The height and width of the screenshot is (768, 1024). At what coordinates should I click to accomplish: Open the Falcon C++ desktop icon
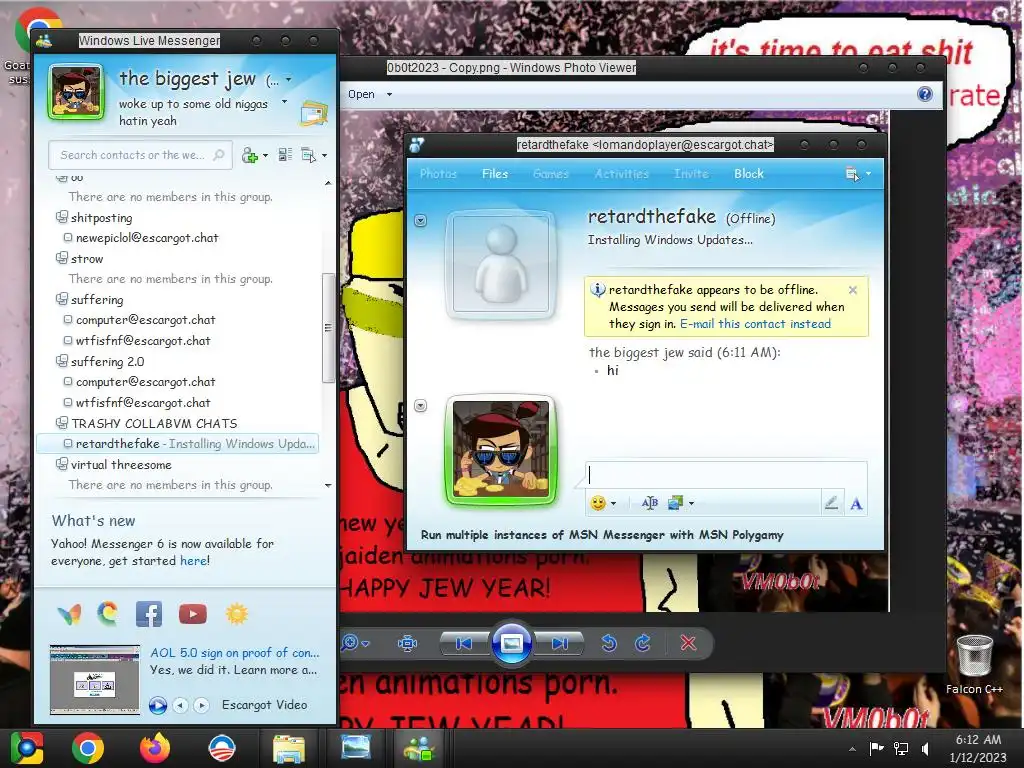tap(974, 664)
